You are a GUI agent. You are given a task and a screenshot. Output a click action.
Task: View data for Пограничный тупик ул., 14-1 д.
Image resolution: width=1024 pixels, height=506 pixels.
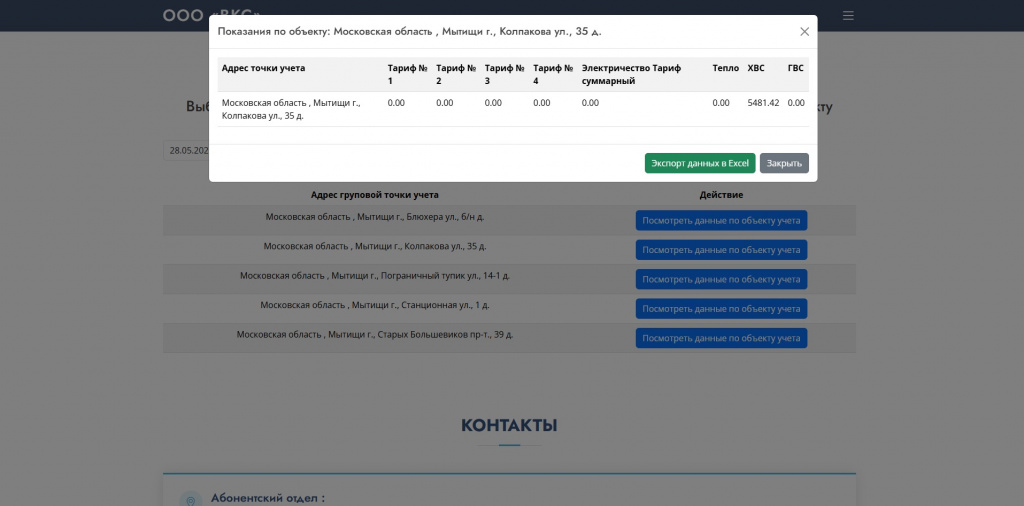coord(722,279)
